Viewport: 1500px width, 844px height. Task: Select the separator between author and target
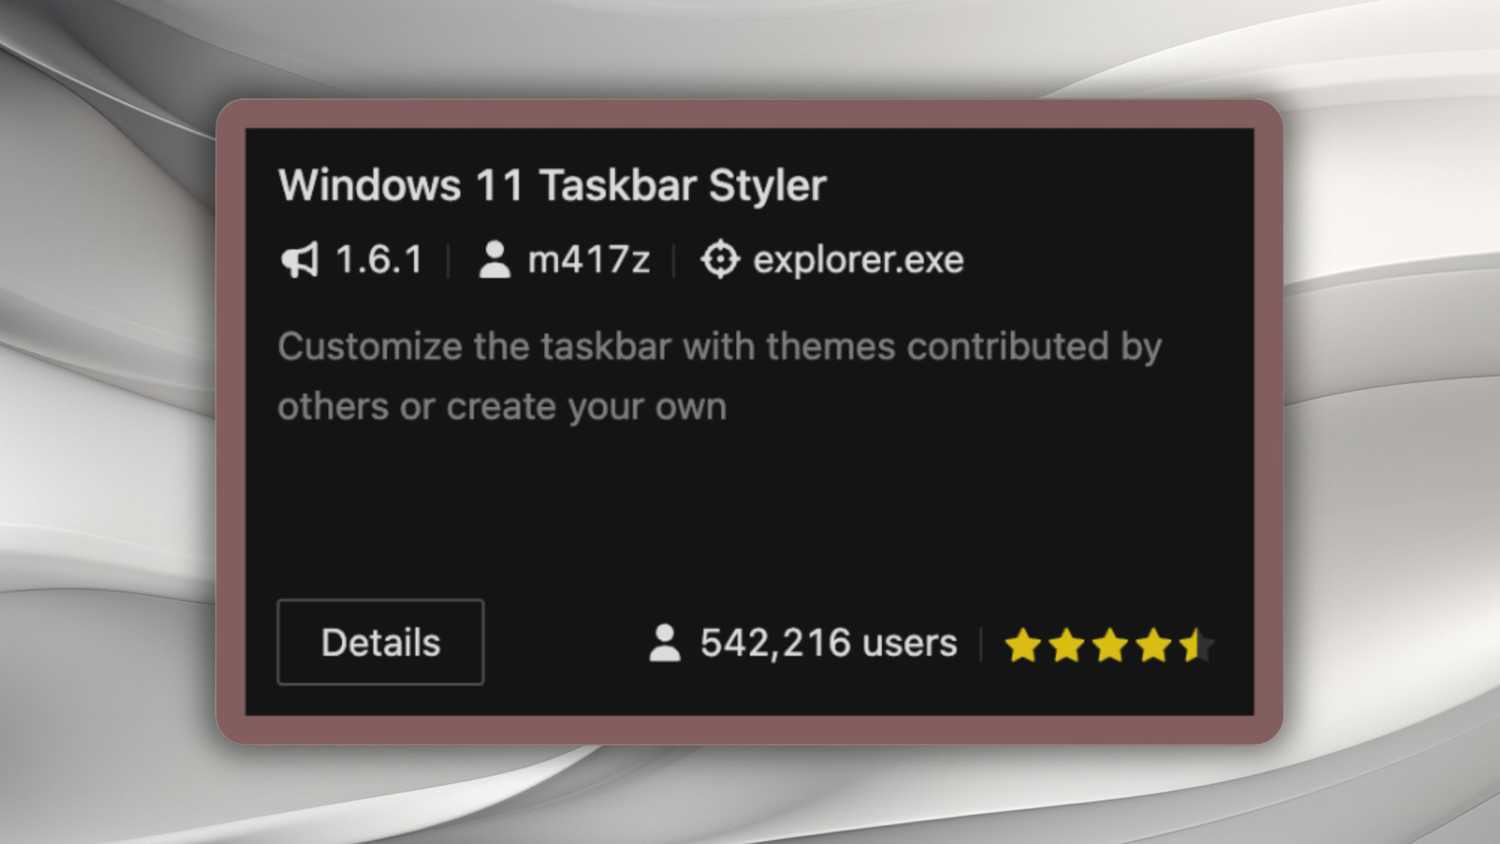[674, 260]
